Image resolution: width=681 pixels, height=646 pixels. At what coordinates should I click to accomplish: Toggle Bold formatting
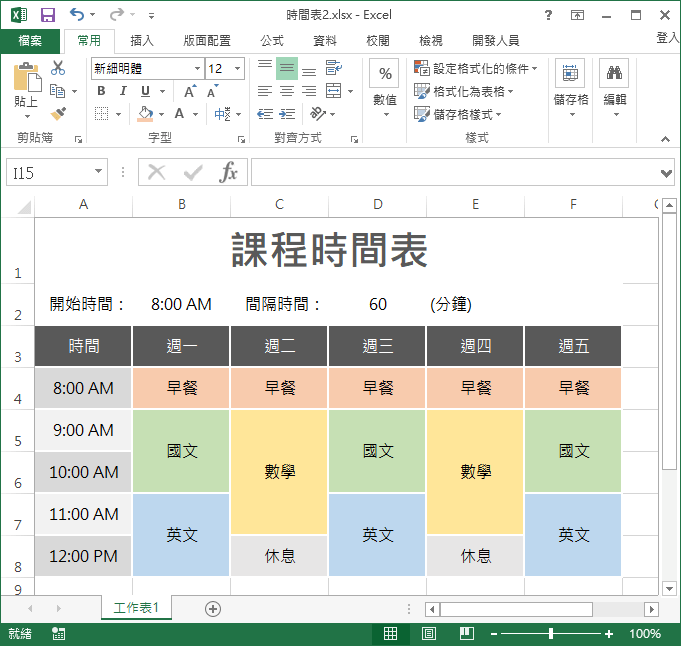coord(101,91)
